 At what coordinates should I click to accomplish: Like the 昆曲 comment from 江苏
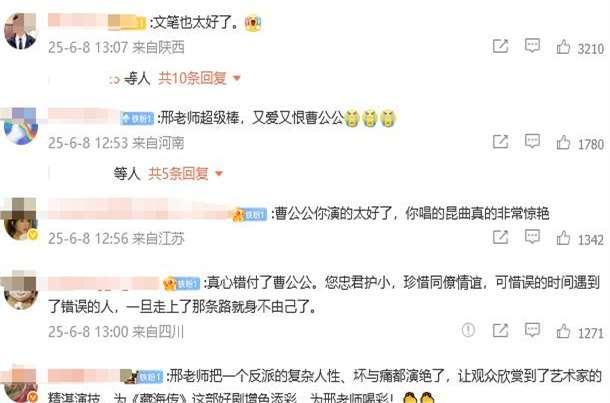click(563, 238)
